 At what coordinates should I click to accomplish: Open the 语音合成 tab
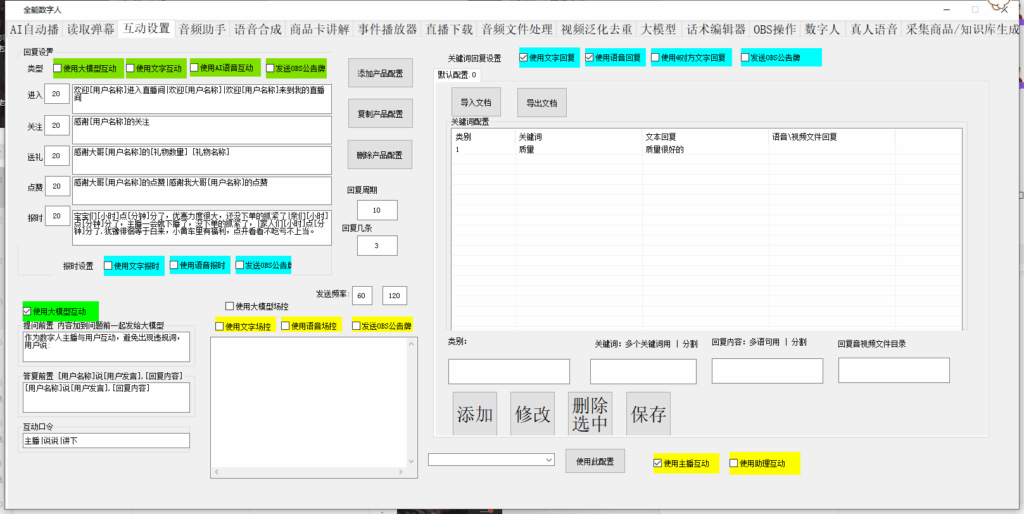[258, 29]
